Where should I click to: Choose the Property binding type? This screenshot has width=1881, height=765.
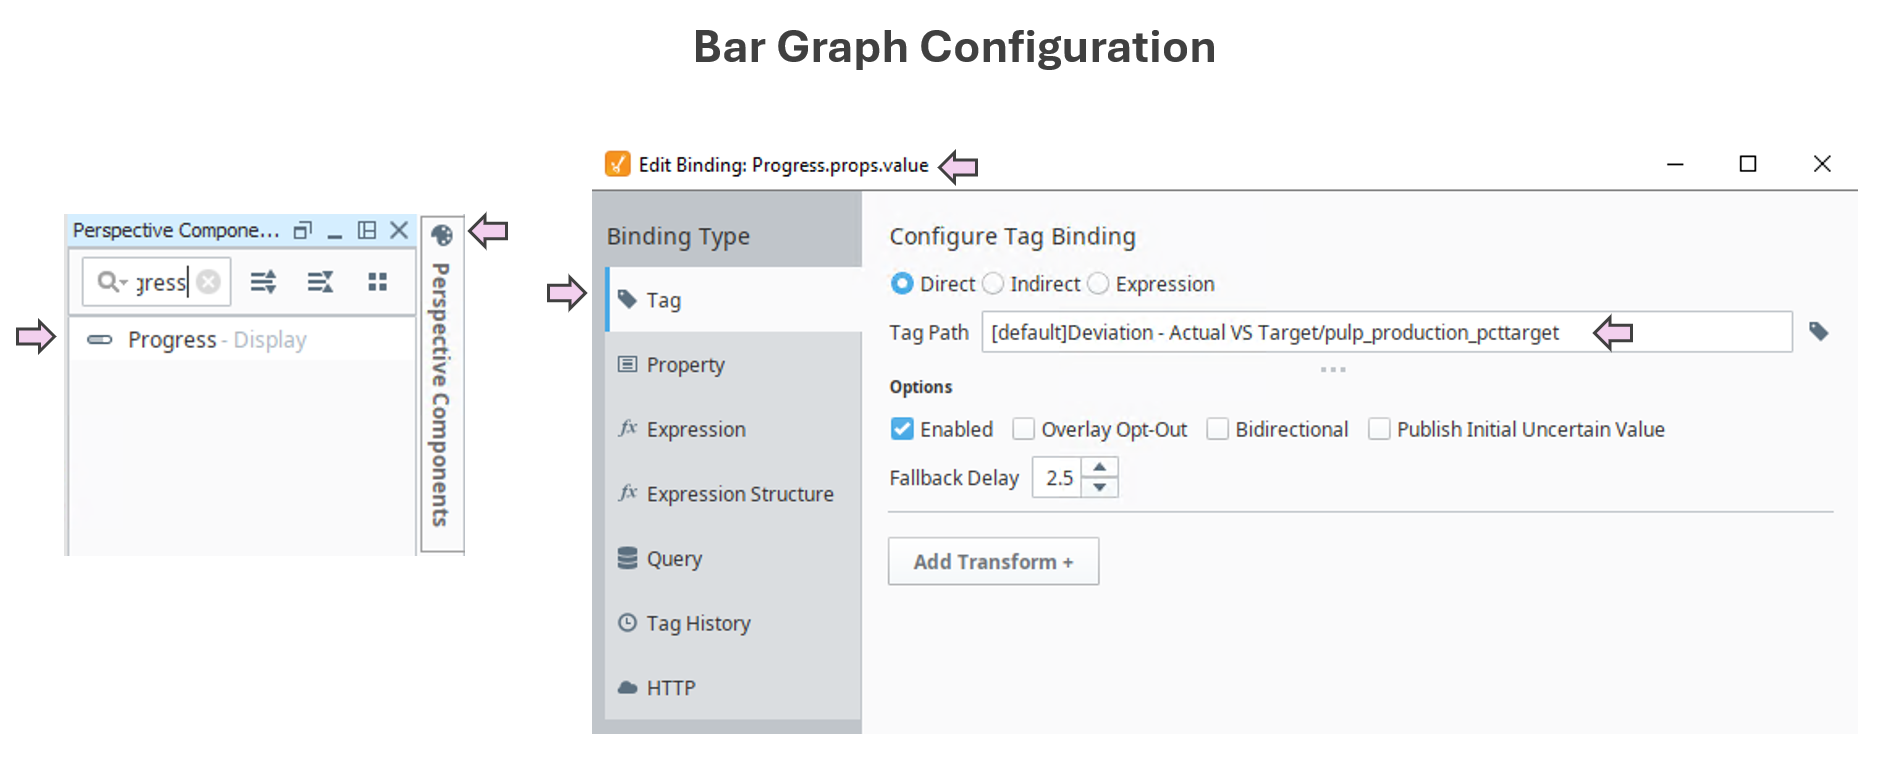[685, 365]
